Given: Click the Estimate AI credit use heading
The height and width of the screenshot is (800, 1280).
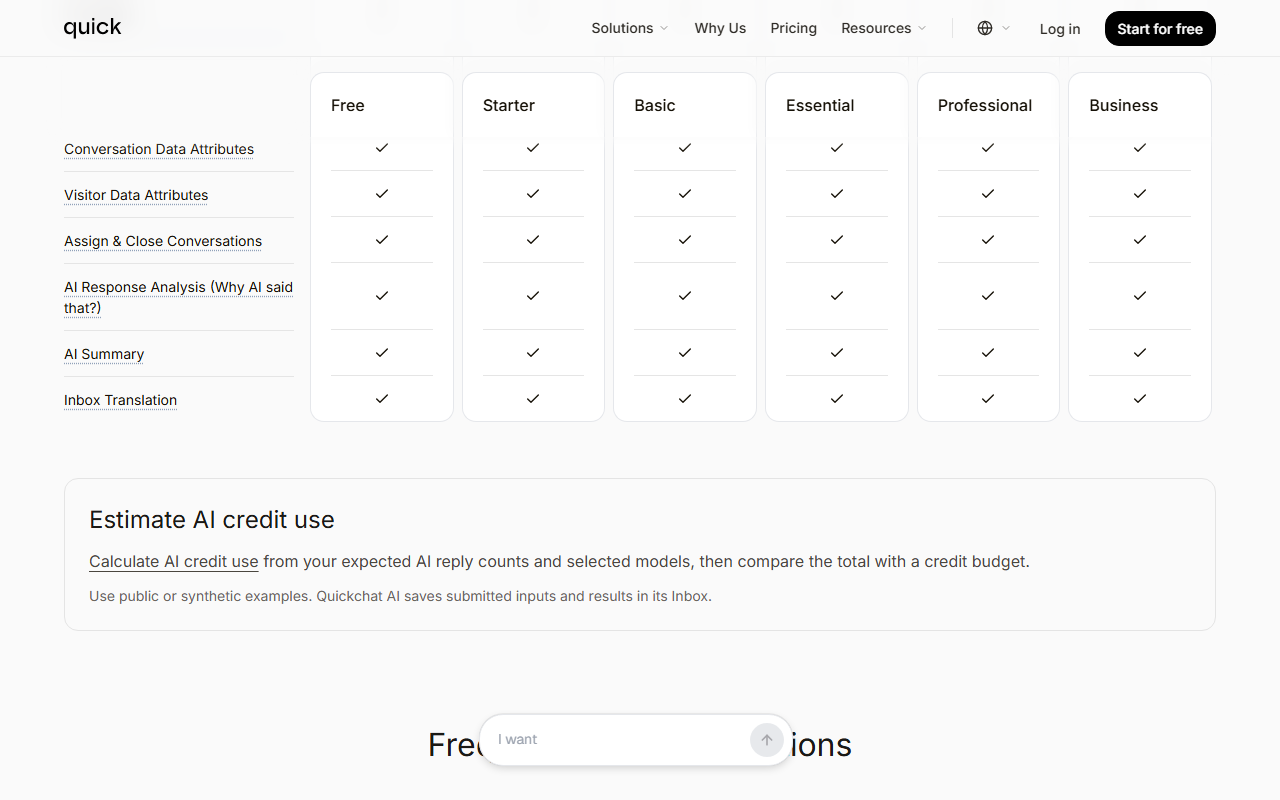Looking at the screenshot, I should (212, 520).
